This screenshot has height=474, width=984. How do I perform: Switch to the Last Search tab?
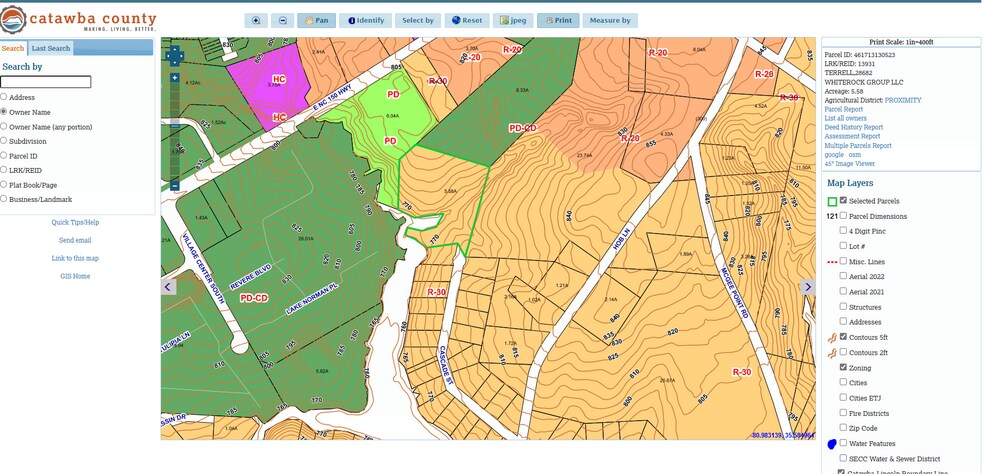pyautogui.click(x=50, y=48)
